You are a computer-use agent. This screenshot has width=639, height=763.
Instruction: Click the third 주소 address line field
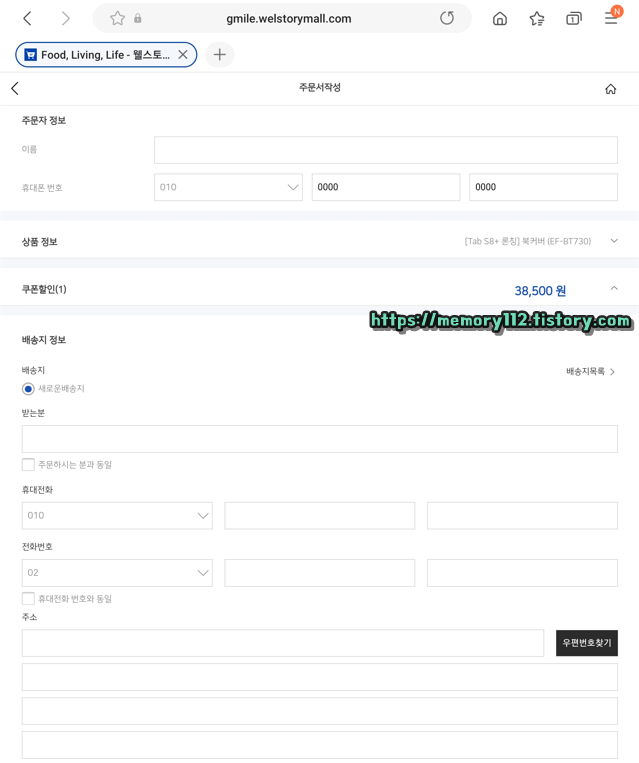tap(320, 711)
